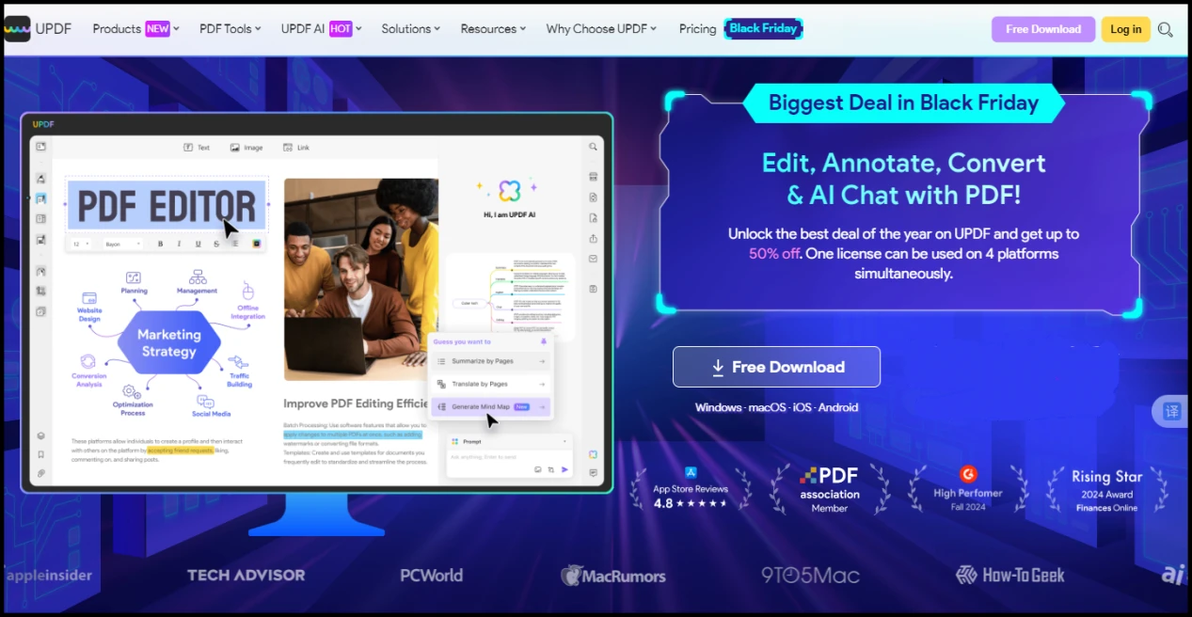Viewport: 1192px width, 617px height.
Task: Click the 9TO5Mac logo
Action: (x=810, y=575)
